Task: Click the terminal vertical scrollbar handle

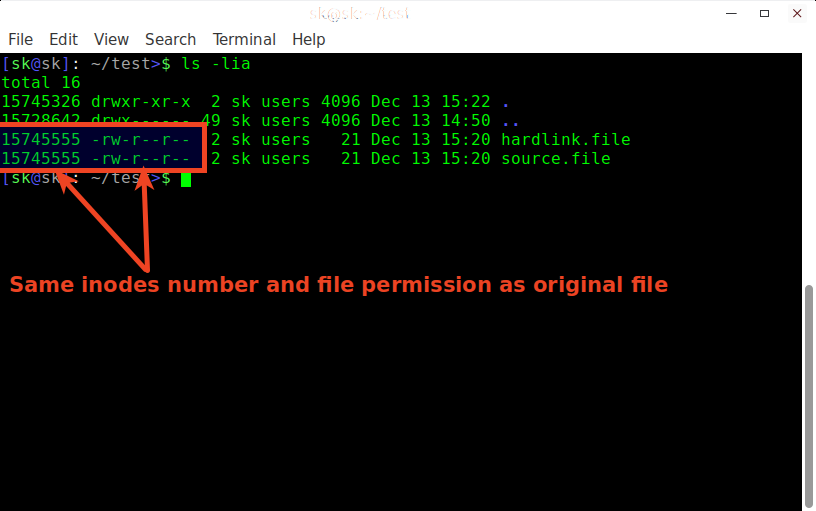Action: pyautogui.click(x=809, y=395)
